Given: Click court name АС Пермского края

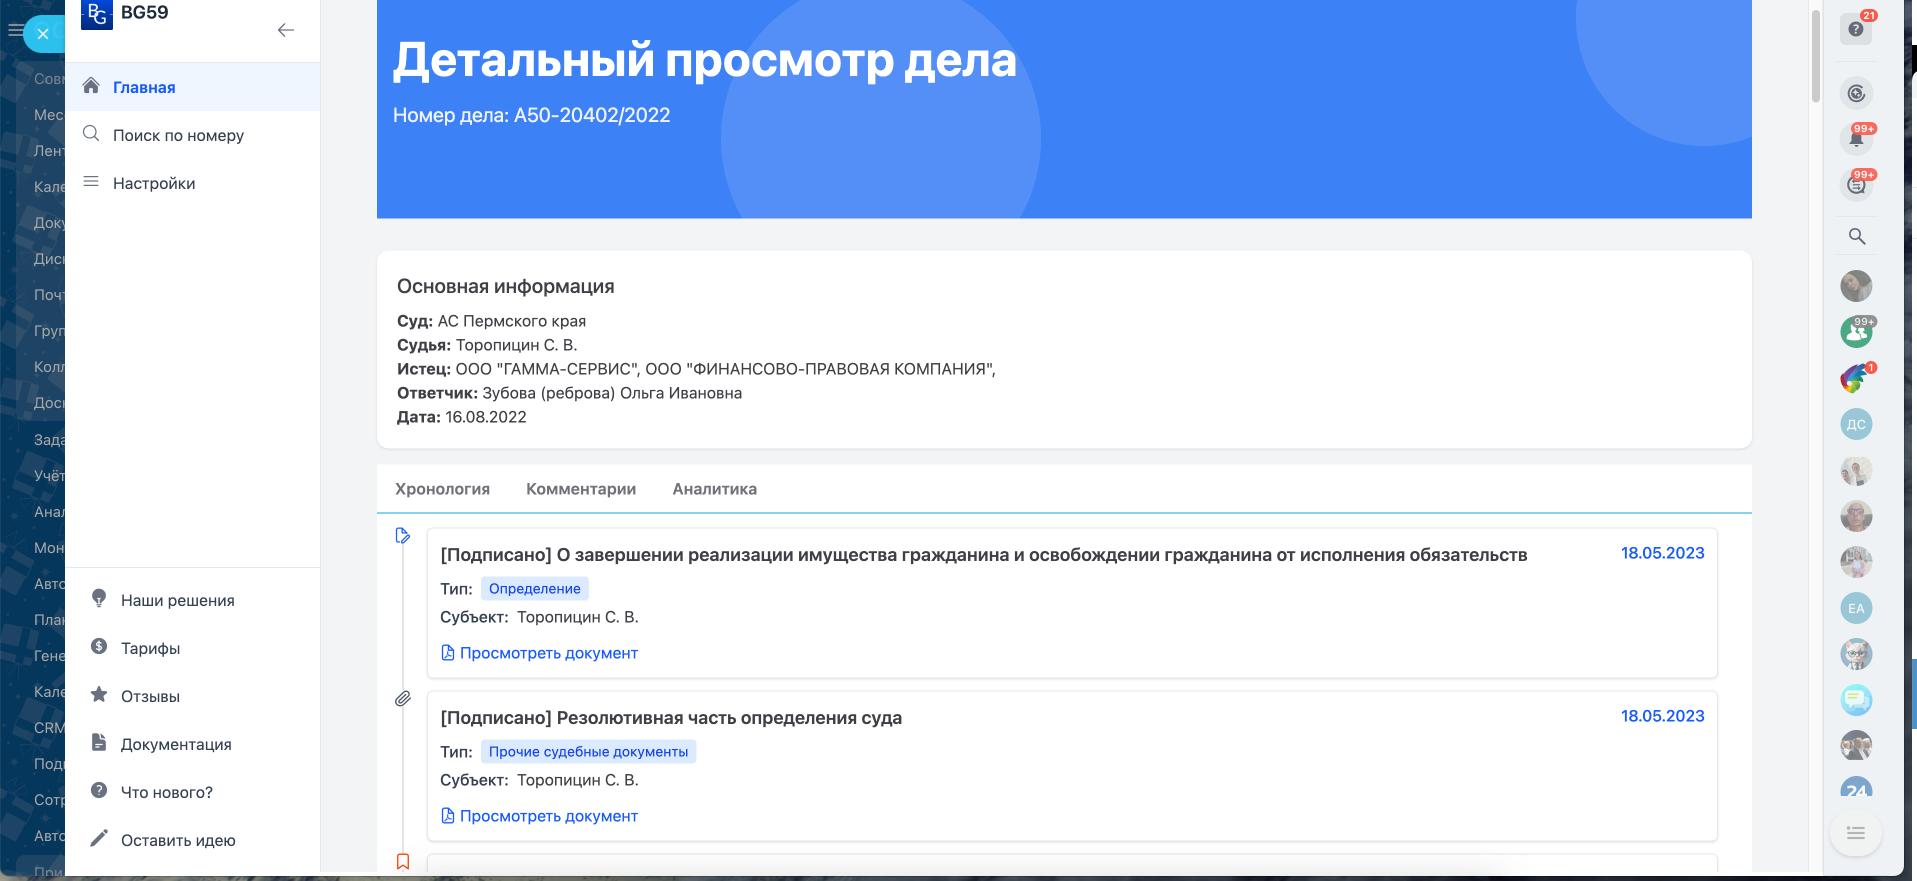Looking at the screenshot, I should coord(512,321).
